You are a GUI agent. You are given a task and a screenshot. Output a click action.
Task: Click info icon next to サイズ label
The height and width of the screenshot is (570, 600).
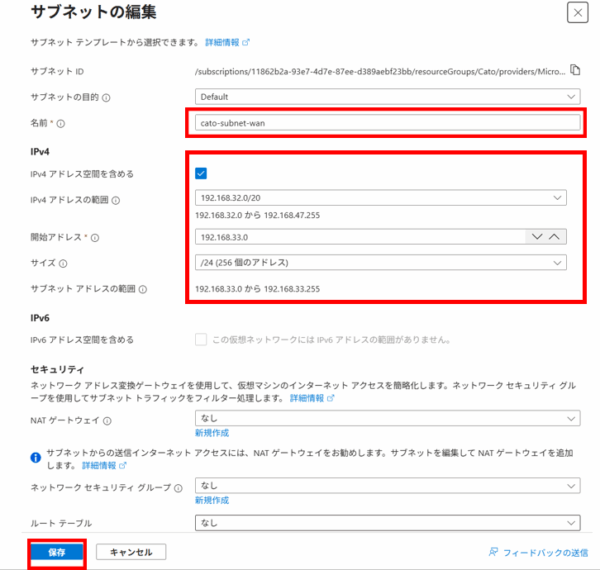[62, 264]
